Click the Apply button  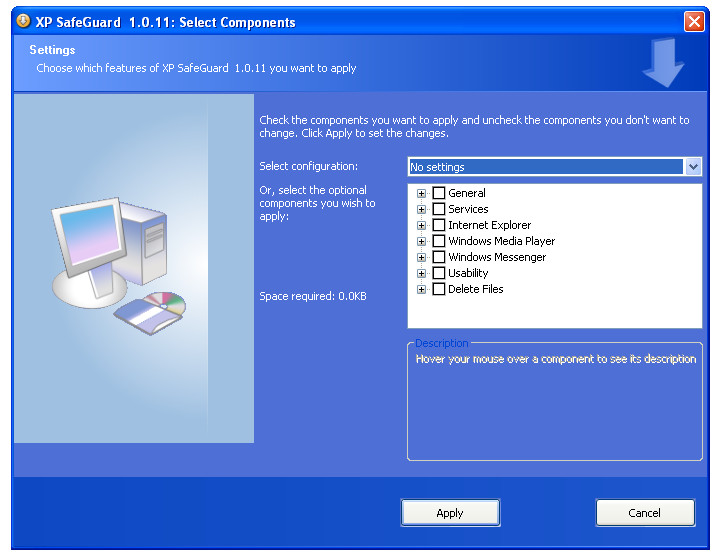tap(450, 513)
